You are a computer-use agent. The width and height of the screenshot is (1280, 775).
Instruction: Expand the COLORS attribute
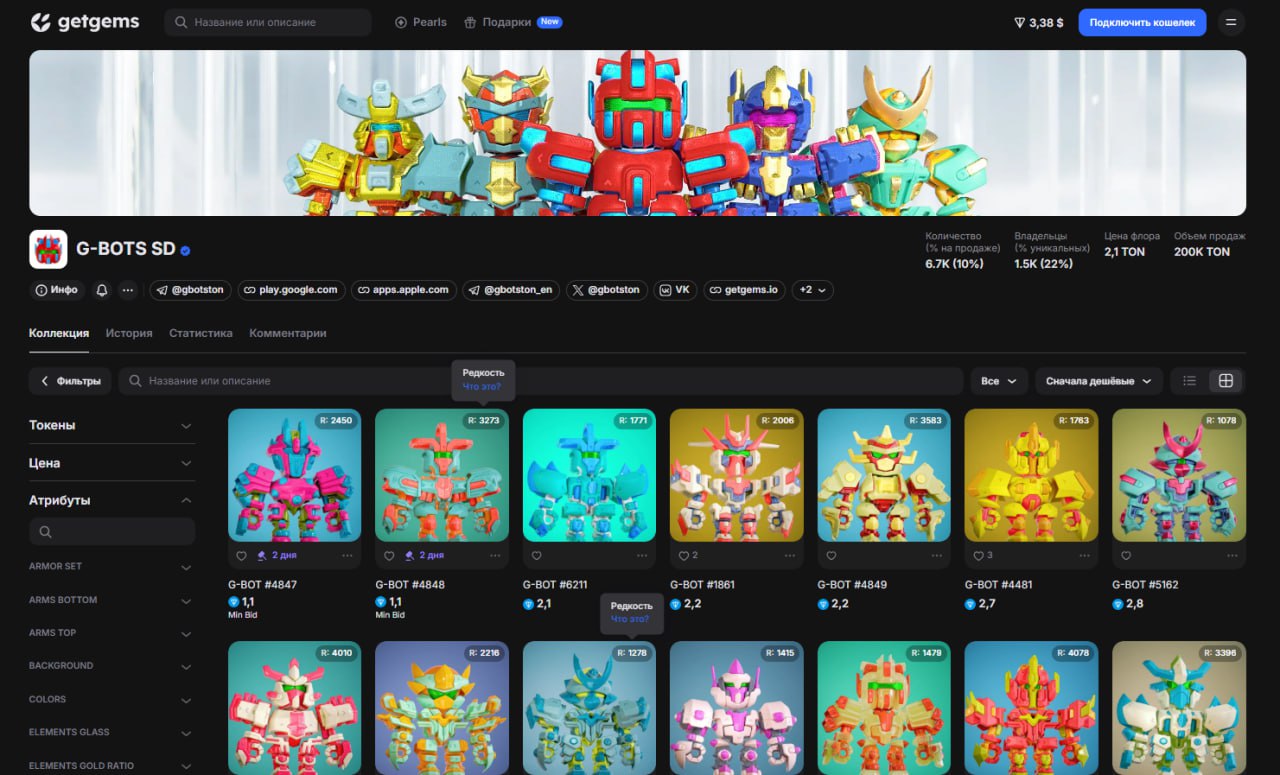click(x=111, y=699)
